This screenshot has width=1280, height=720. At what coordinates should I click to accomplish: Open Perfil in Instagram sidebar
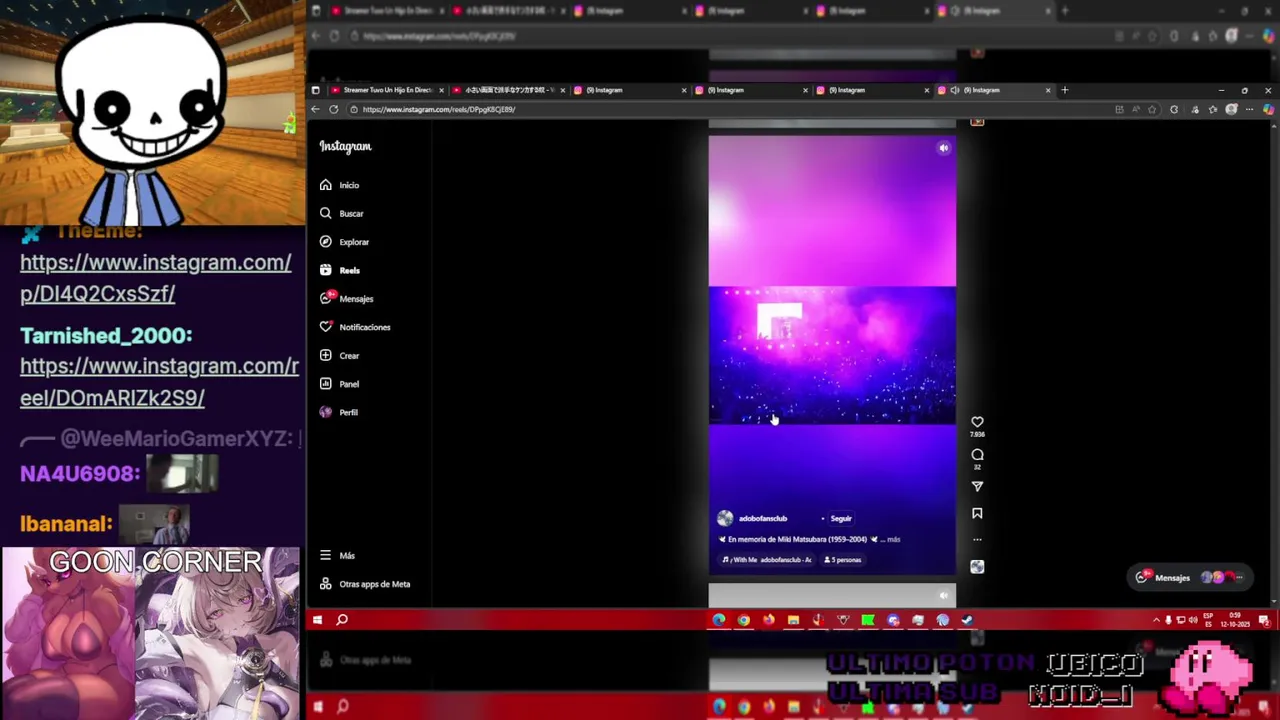339,412
